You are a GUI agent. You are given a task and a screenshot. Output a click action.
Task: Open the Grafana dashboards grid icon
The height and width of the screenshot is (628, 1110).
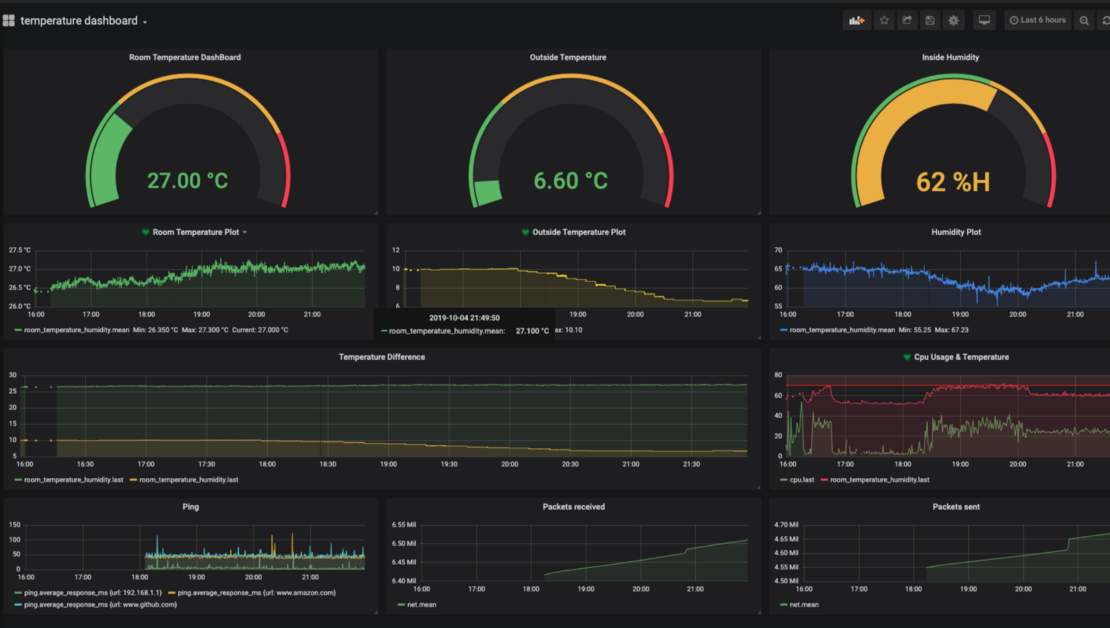tap(8, 21)
